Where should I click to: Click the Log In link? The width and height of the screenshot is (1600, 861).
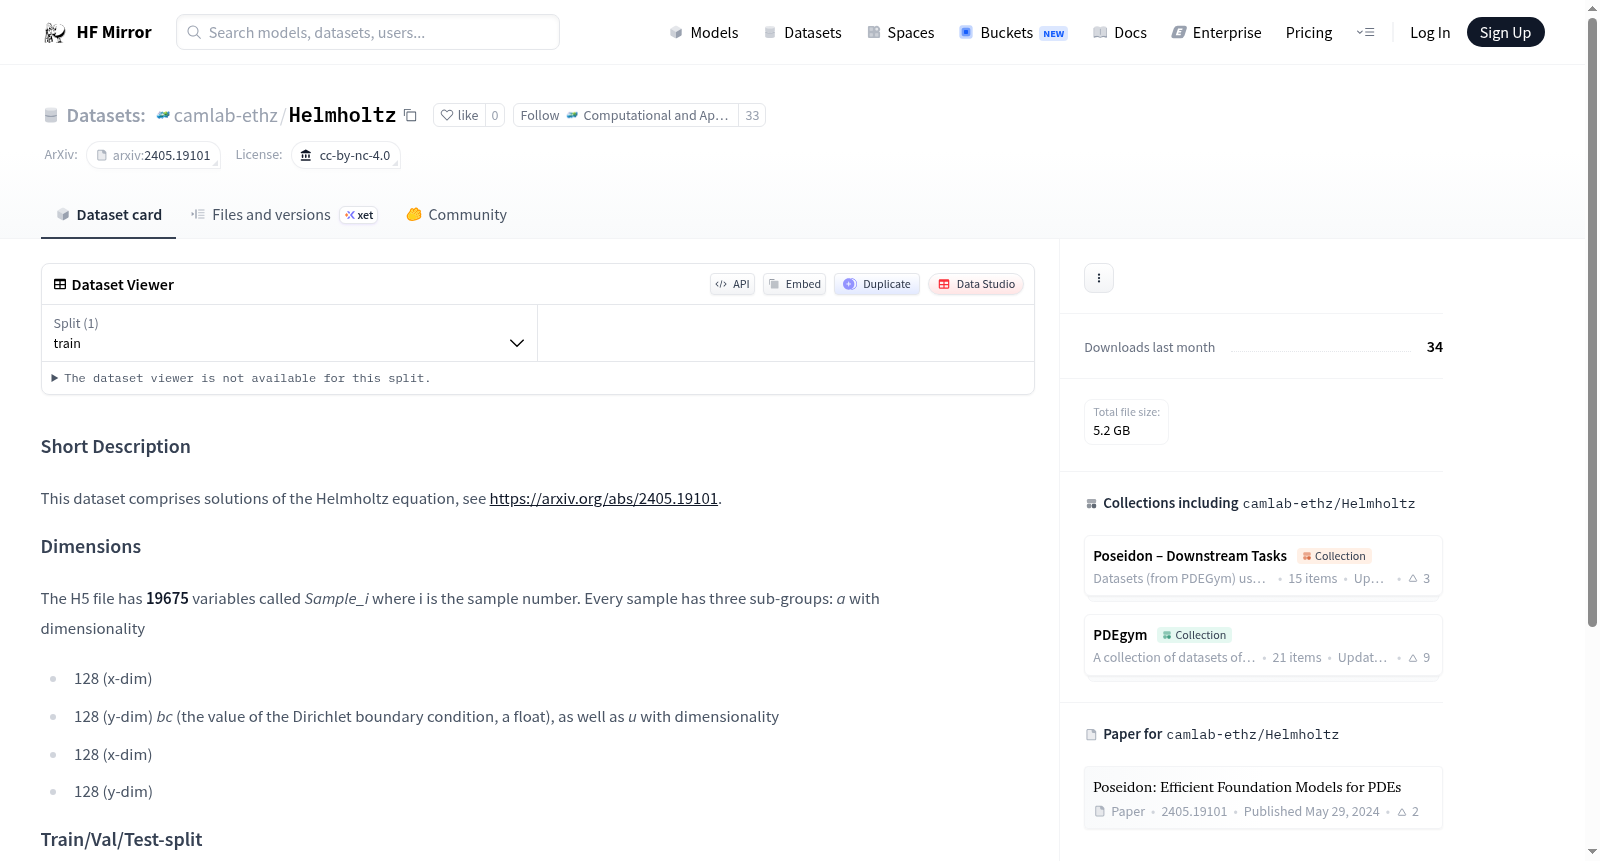tap(1430, 33)
